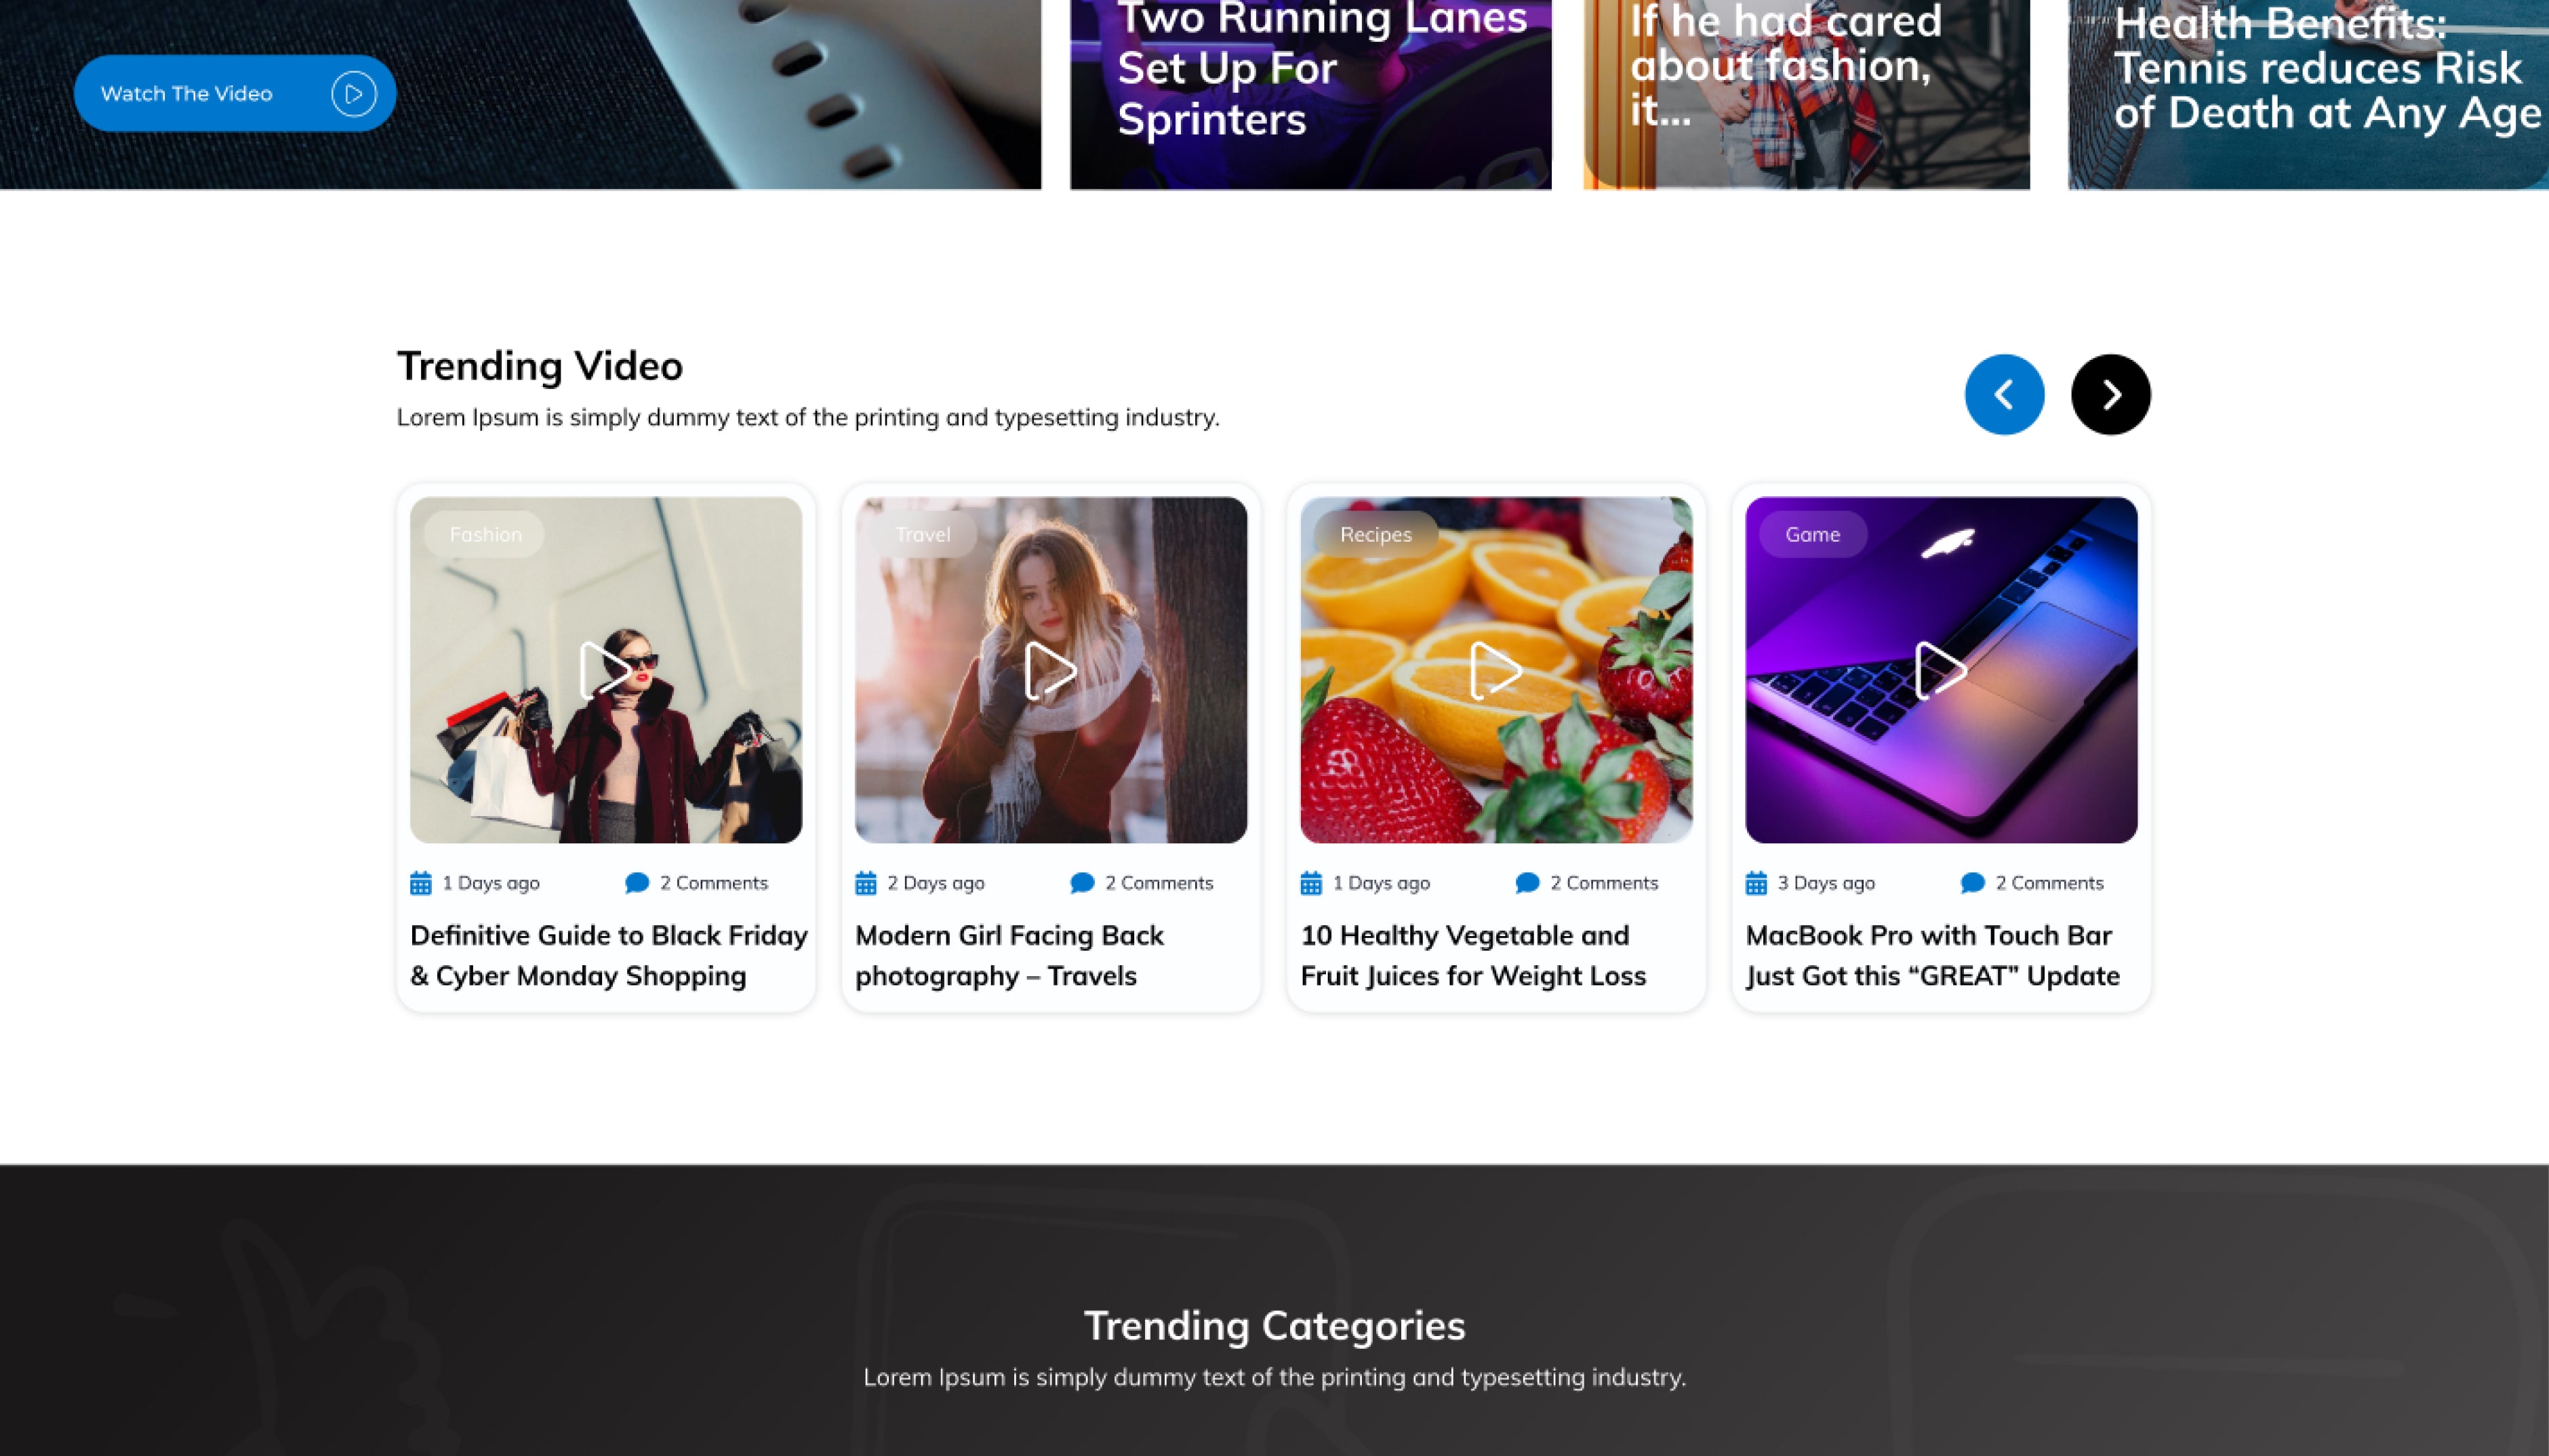Click comment bubble icon on Fashion card
Screen dimensions: 2549x1456
[636, 883]
